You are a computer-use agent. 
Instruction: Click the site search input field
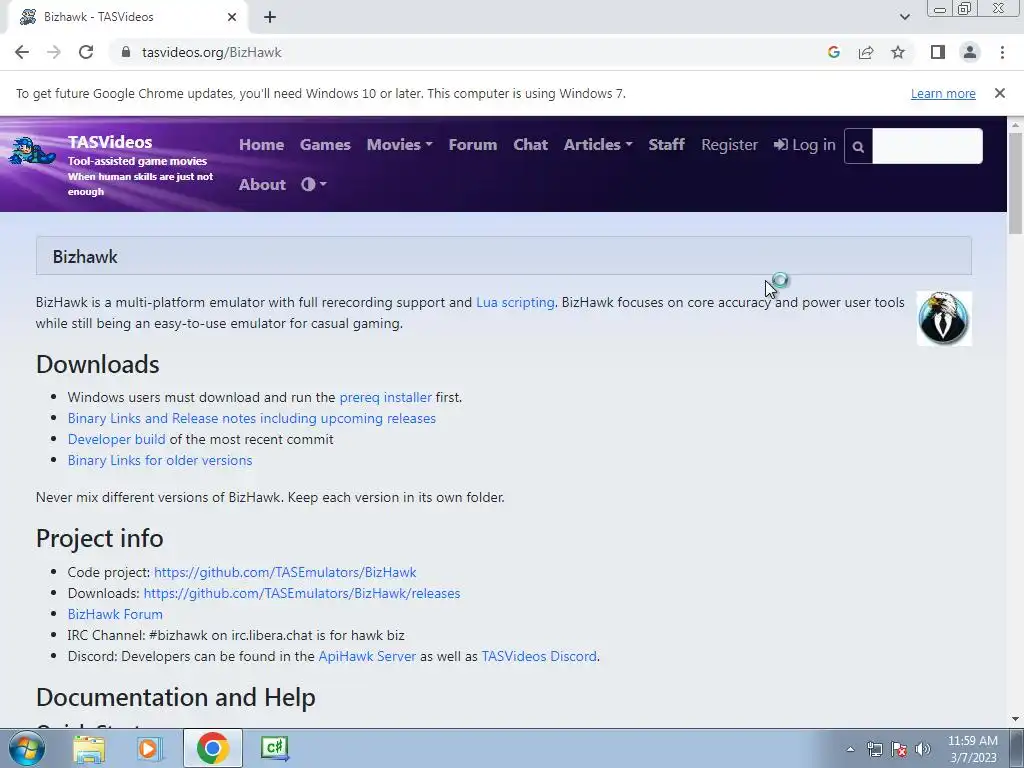pyautogui.click(x=927, y=146)
